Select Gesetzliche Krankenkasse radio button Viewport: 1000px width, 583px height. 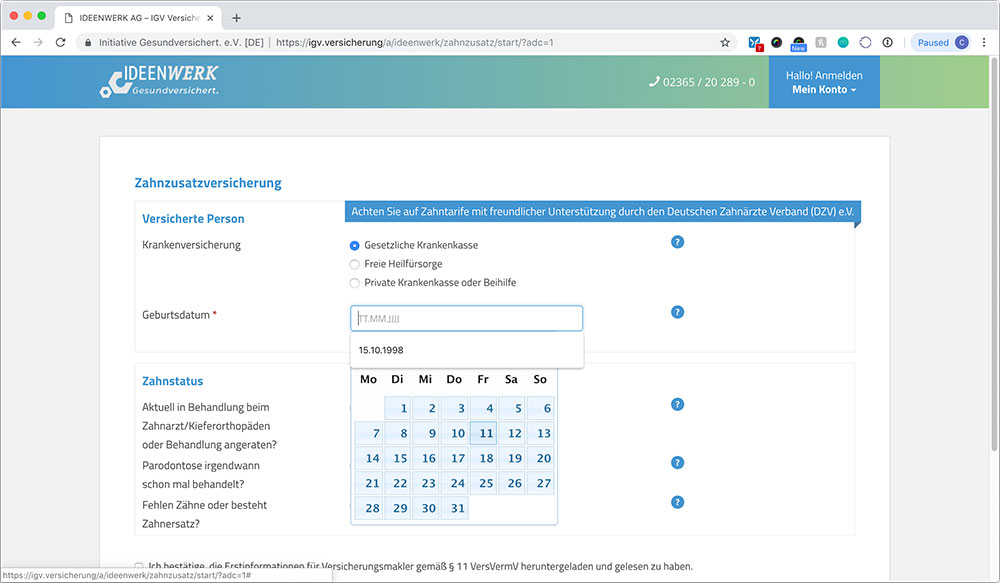point(355,246)
